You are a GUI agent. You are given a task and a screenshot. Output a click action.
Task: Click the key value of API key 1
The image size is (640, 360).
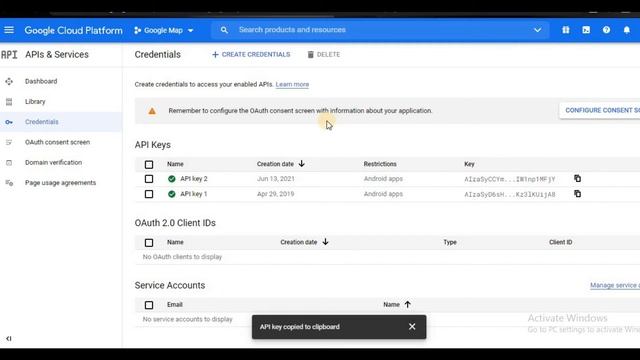(x=510, y=194)
